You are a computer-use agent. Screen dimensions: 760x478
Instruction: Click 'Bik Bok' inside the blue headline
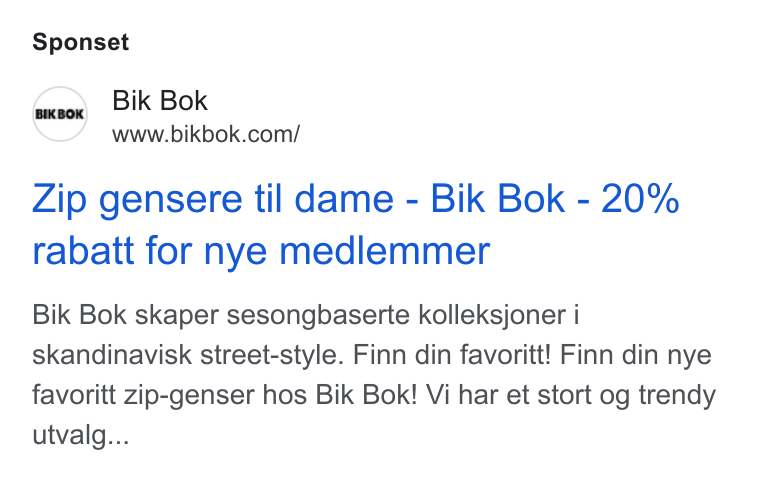coord(498,198)
